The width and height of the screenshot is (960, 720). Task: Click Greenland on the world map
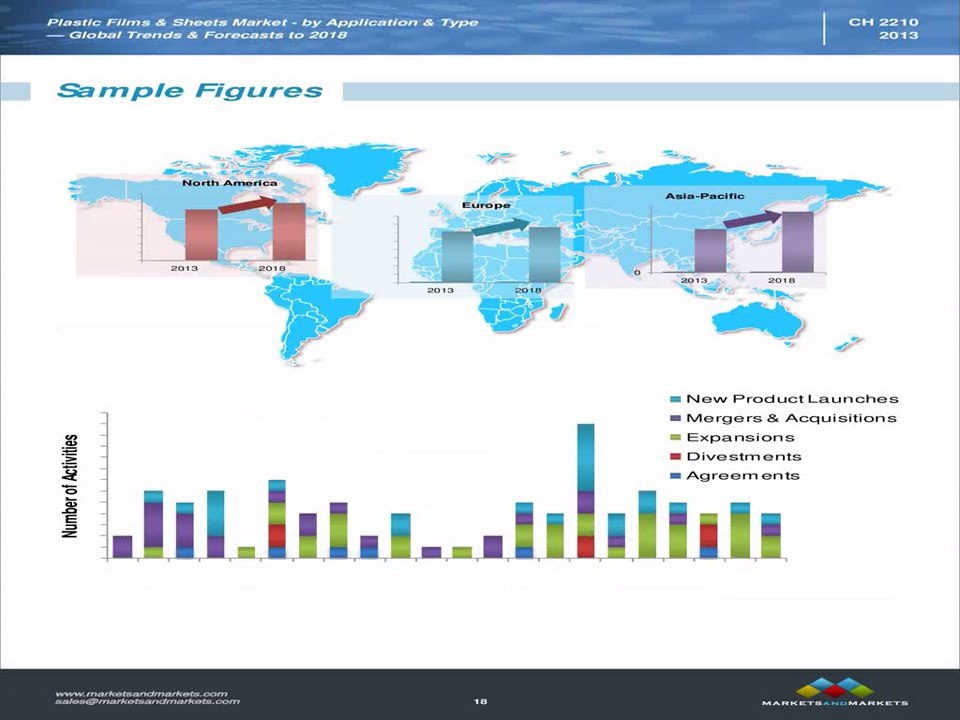point(361,168)
